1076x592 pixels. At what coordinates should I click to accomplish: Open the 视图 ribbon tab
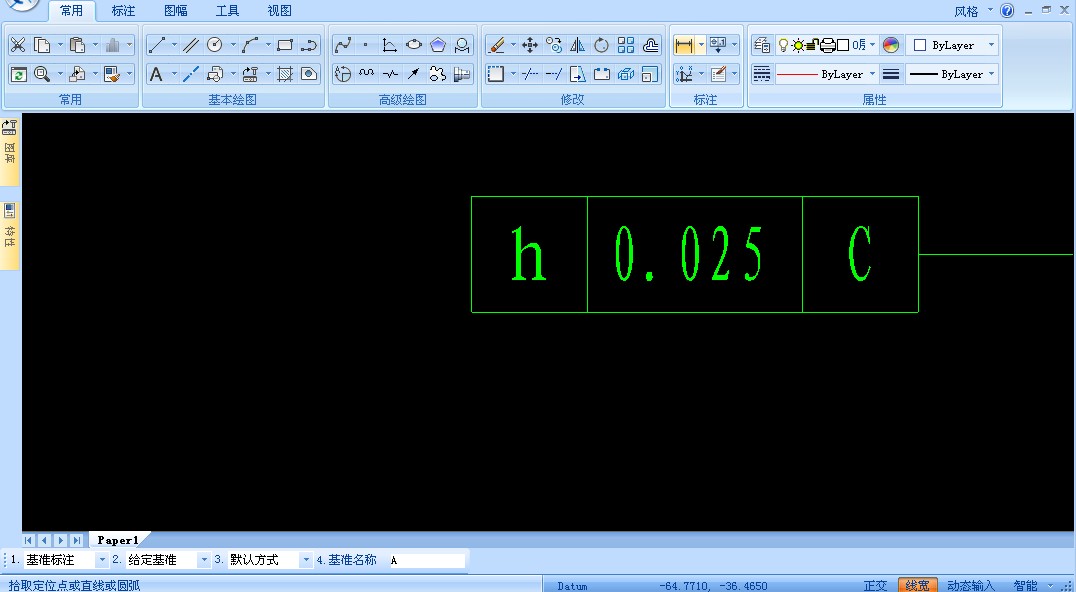(279, 10)
